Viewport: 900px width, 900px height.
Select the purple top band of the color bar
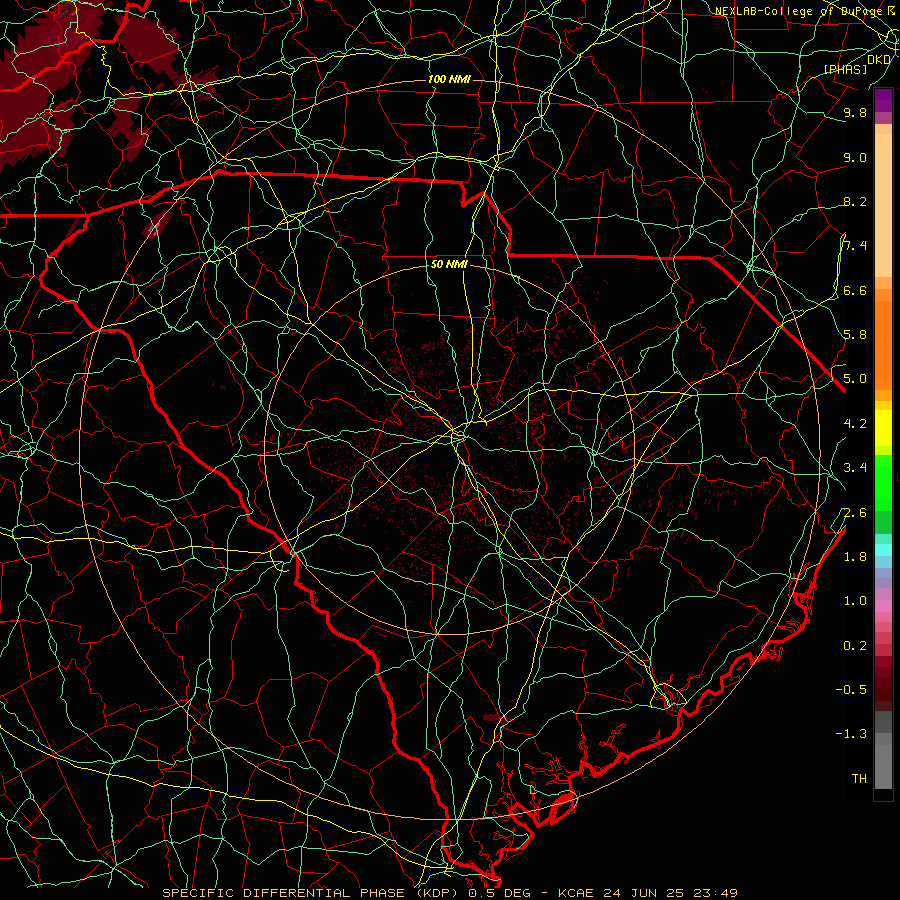pyautogui.click(x=883, y=100)
